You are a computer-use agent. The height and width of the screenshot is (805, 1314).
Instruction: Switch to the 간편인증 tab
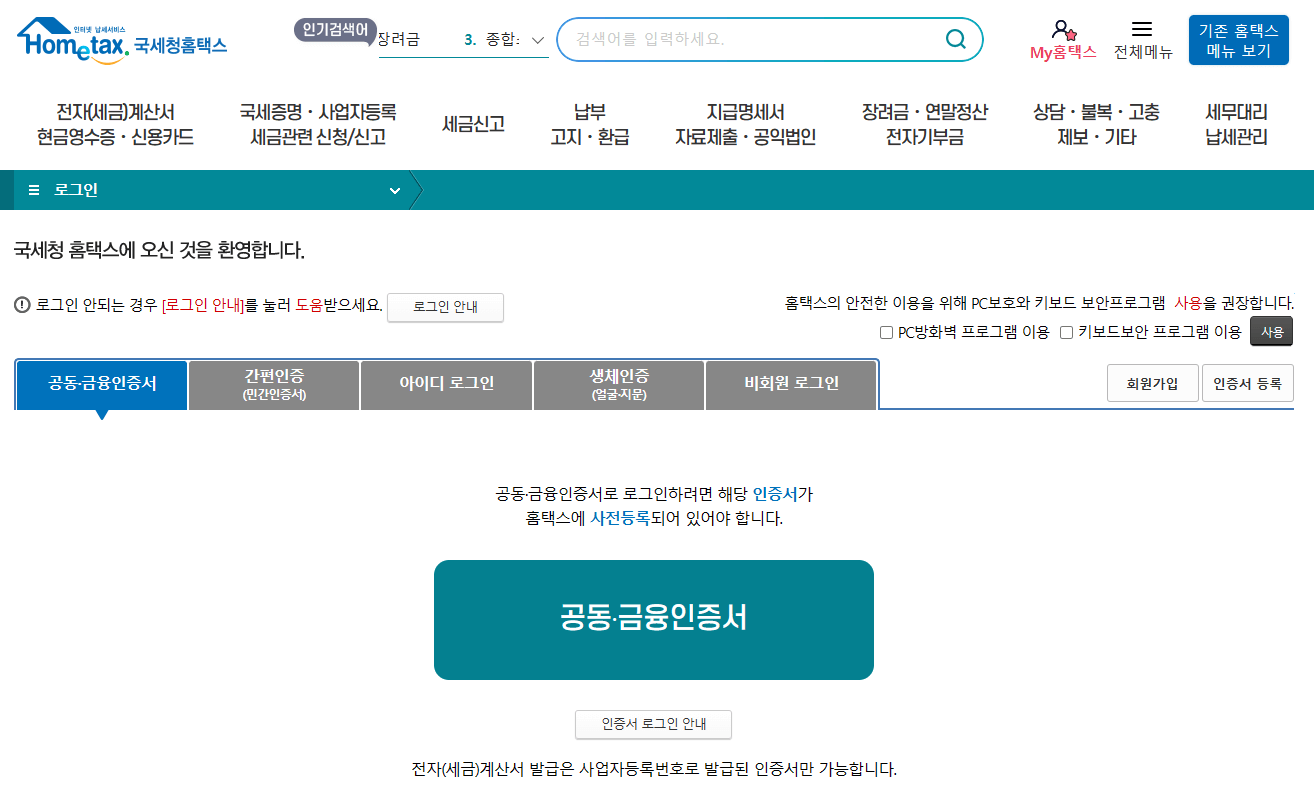[272, 384]
